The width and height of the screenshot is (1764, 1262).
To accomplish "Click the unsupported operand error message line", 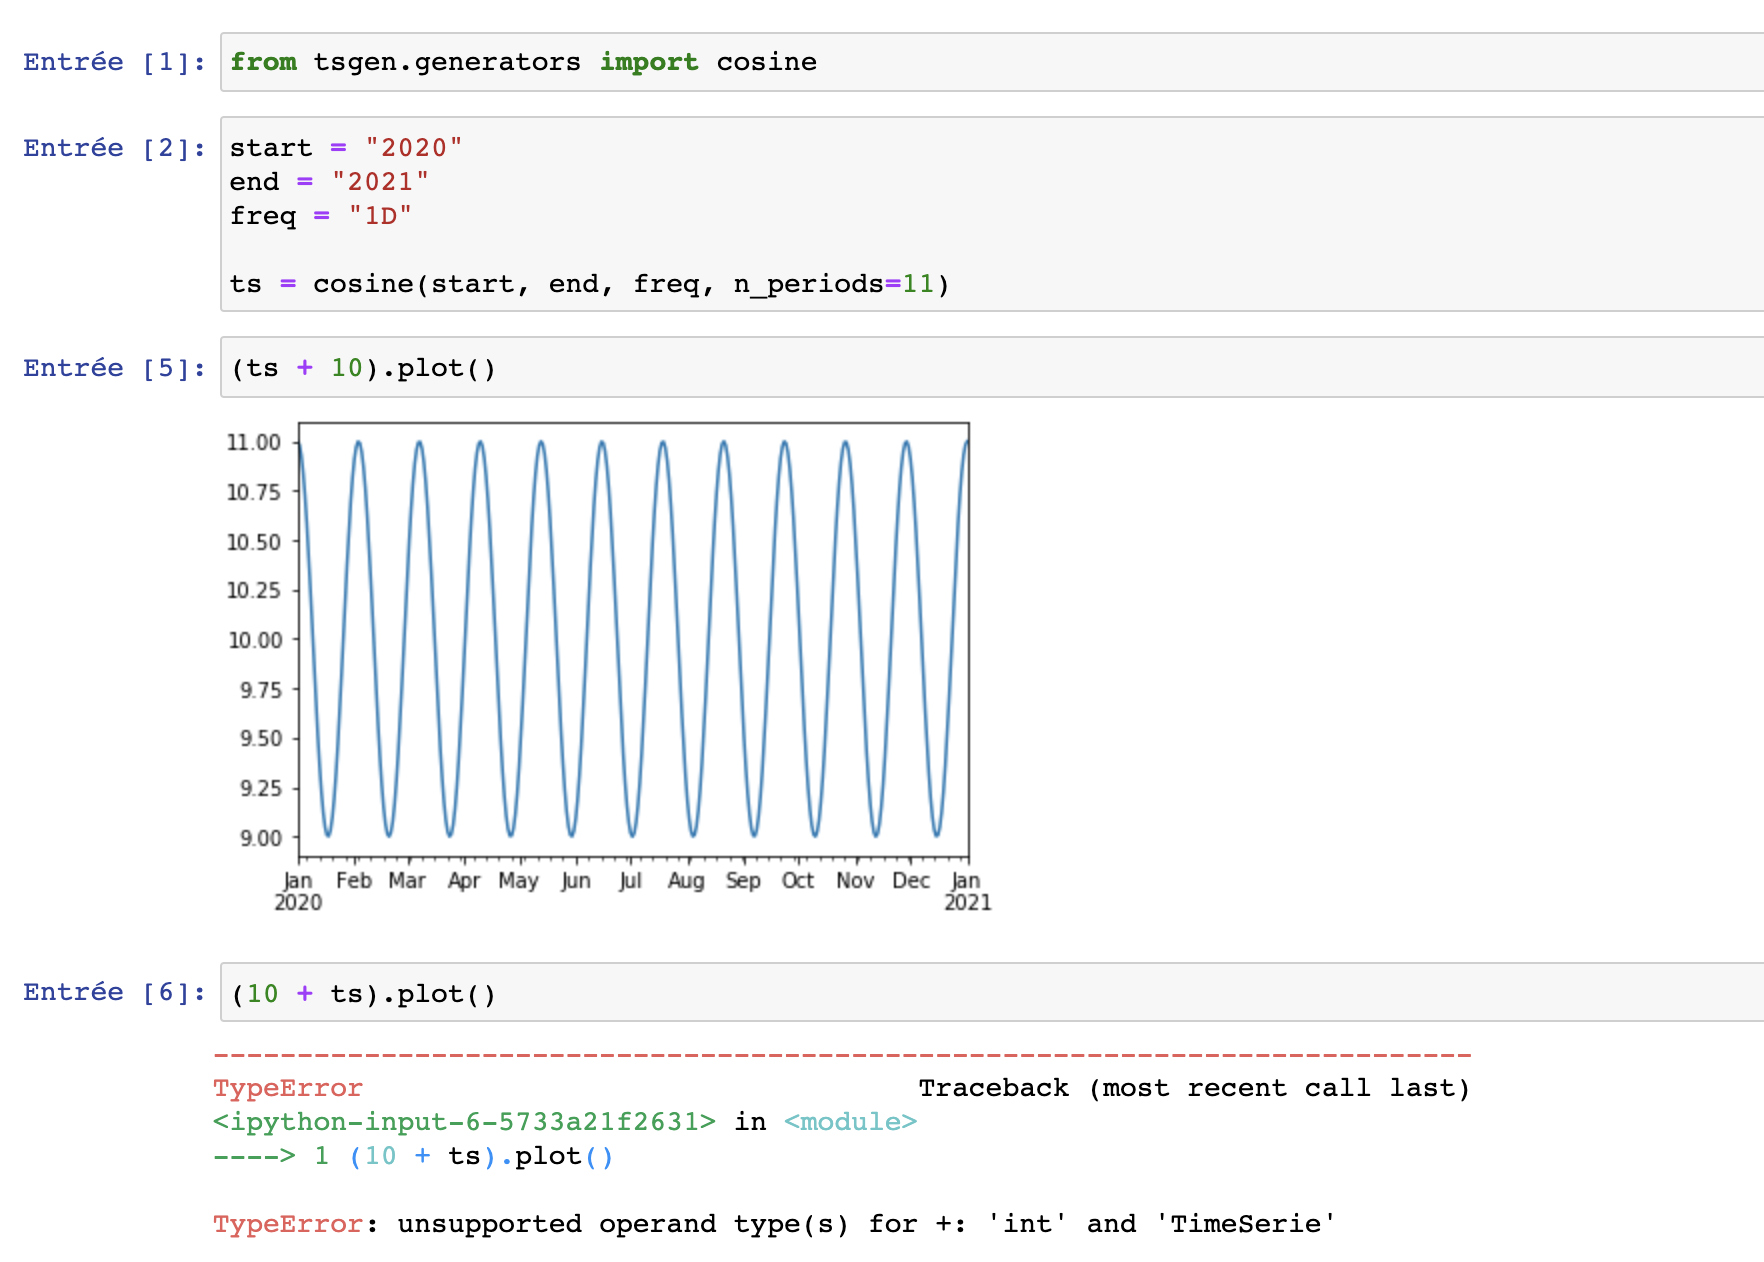I will pyautogui.click(x=773, y=1224).
